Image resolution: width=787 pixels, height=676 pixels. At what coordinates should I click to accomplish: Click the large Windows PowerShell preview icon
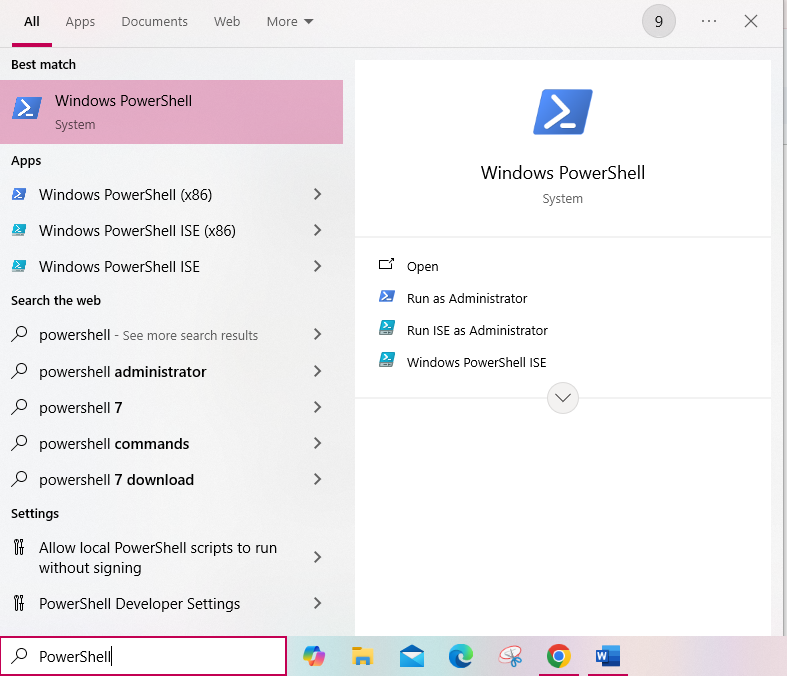coord(562,112)
